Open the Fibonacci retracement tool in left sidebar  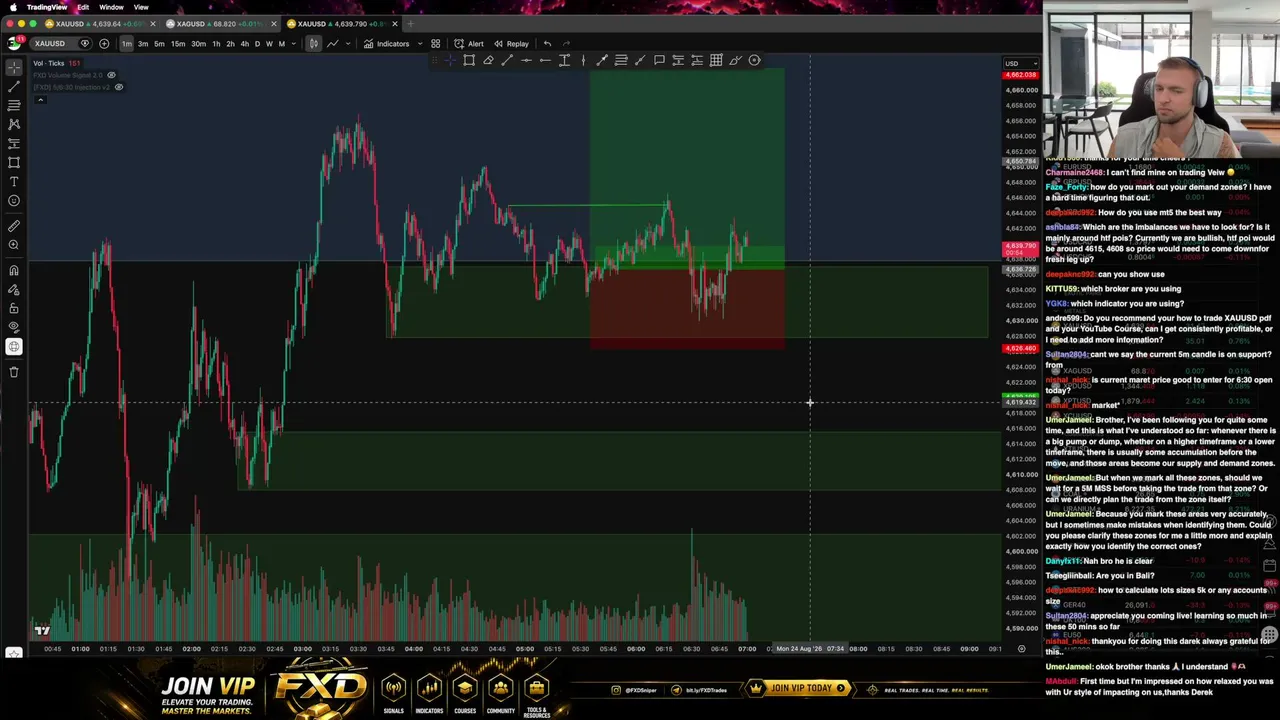pyautogui.click(x=14, y=105)
